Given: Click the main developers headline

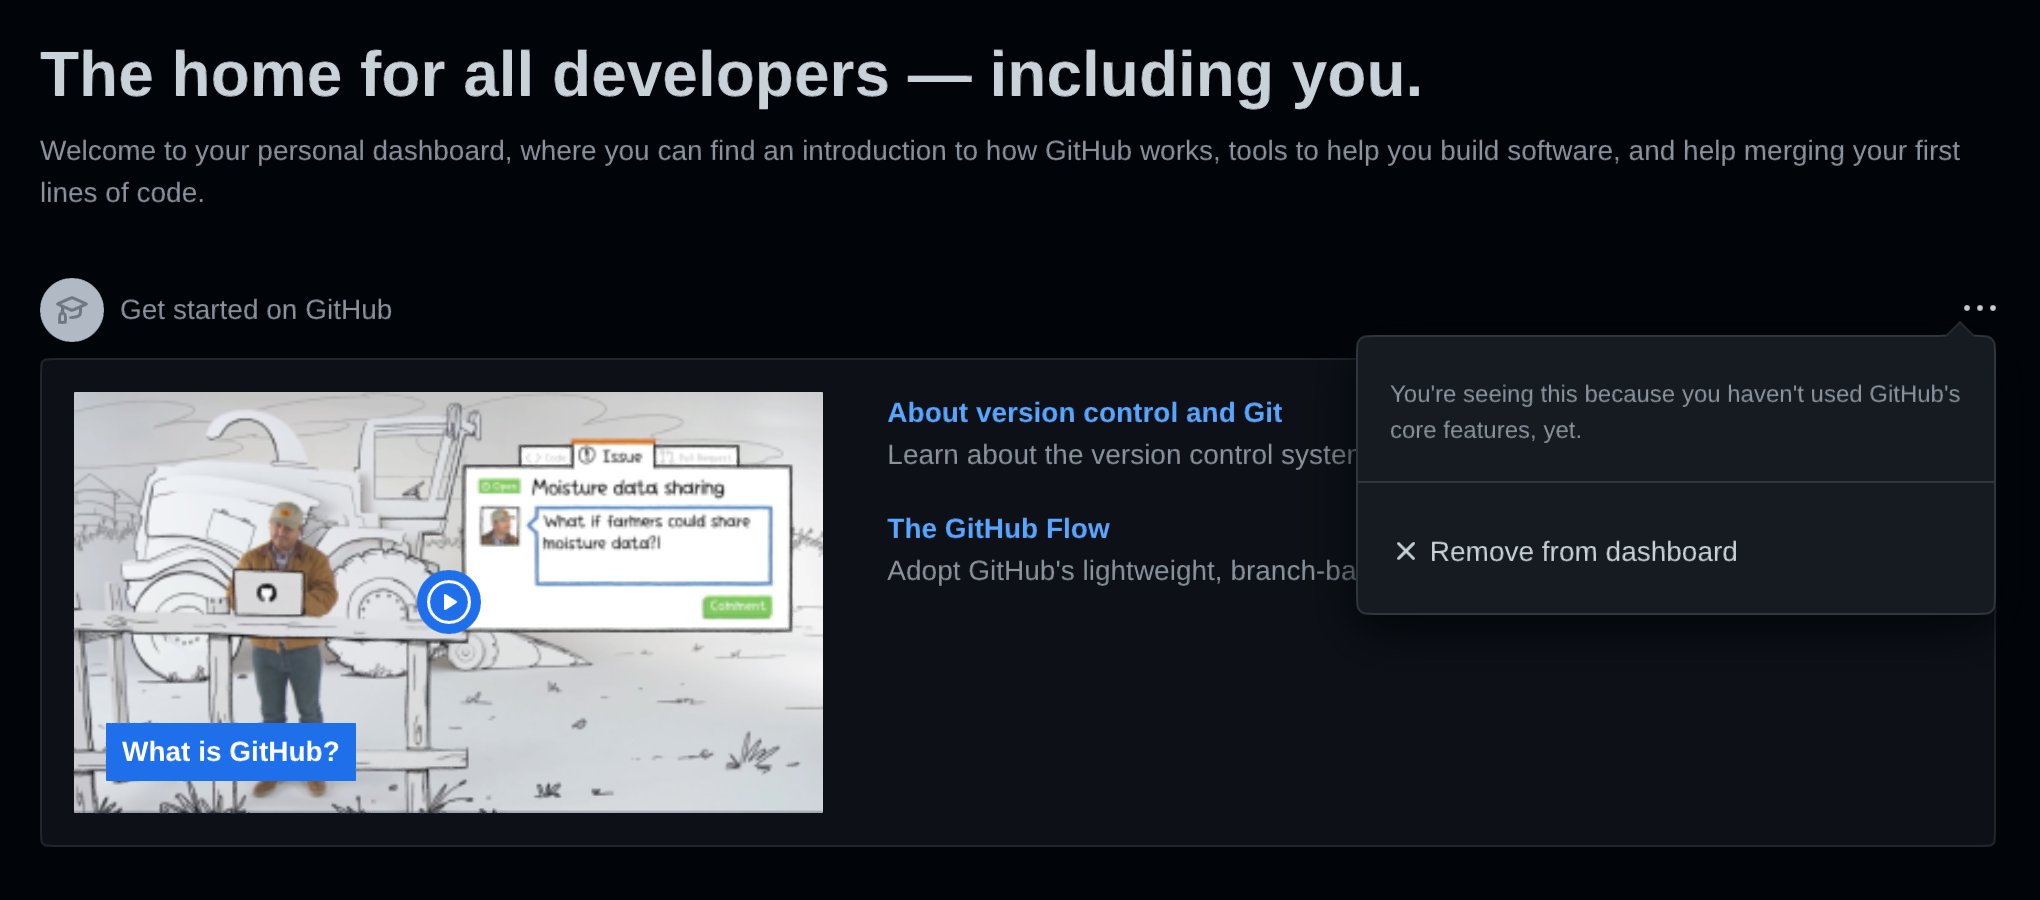Looking at the screenshot, I should [x=731, y=75].
